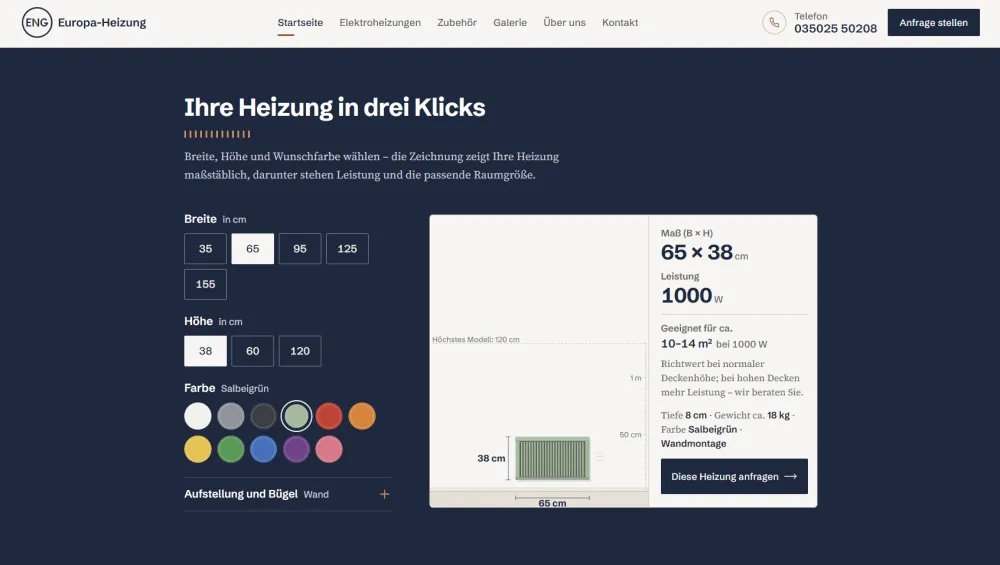Click the Wandmontage text
Screen dimensions: 1000x565
point(693,444)
